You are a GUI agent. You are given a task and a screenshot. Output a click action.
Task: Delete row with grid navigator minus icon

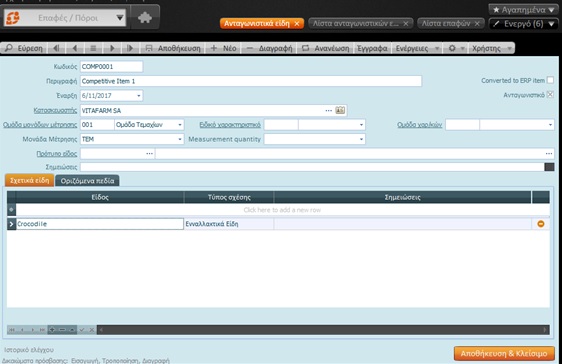[x=62, y=330]
